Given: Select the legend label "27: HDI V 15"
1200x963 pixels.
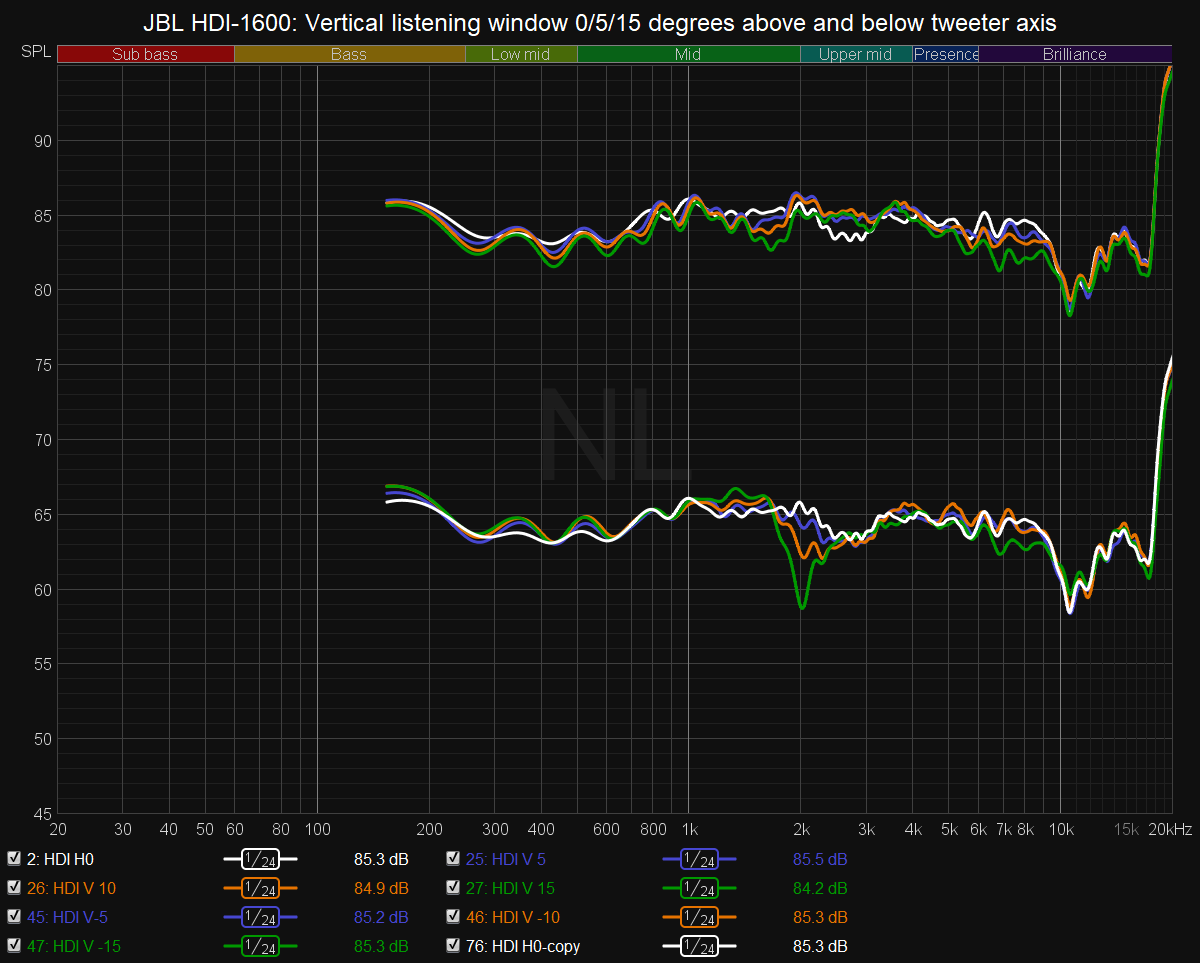Looking at the screenshot, I should point(510,888).
